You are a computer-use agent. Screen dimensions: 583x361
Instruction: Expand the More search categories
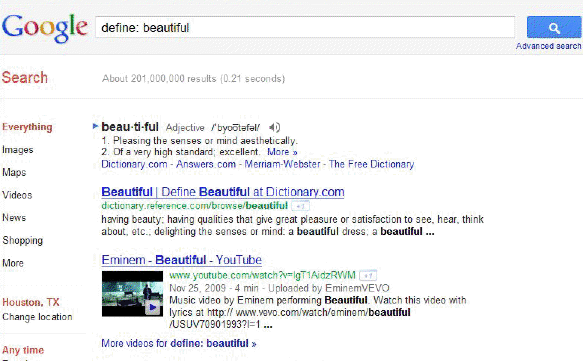[13, 263]
